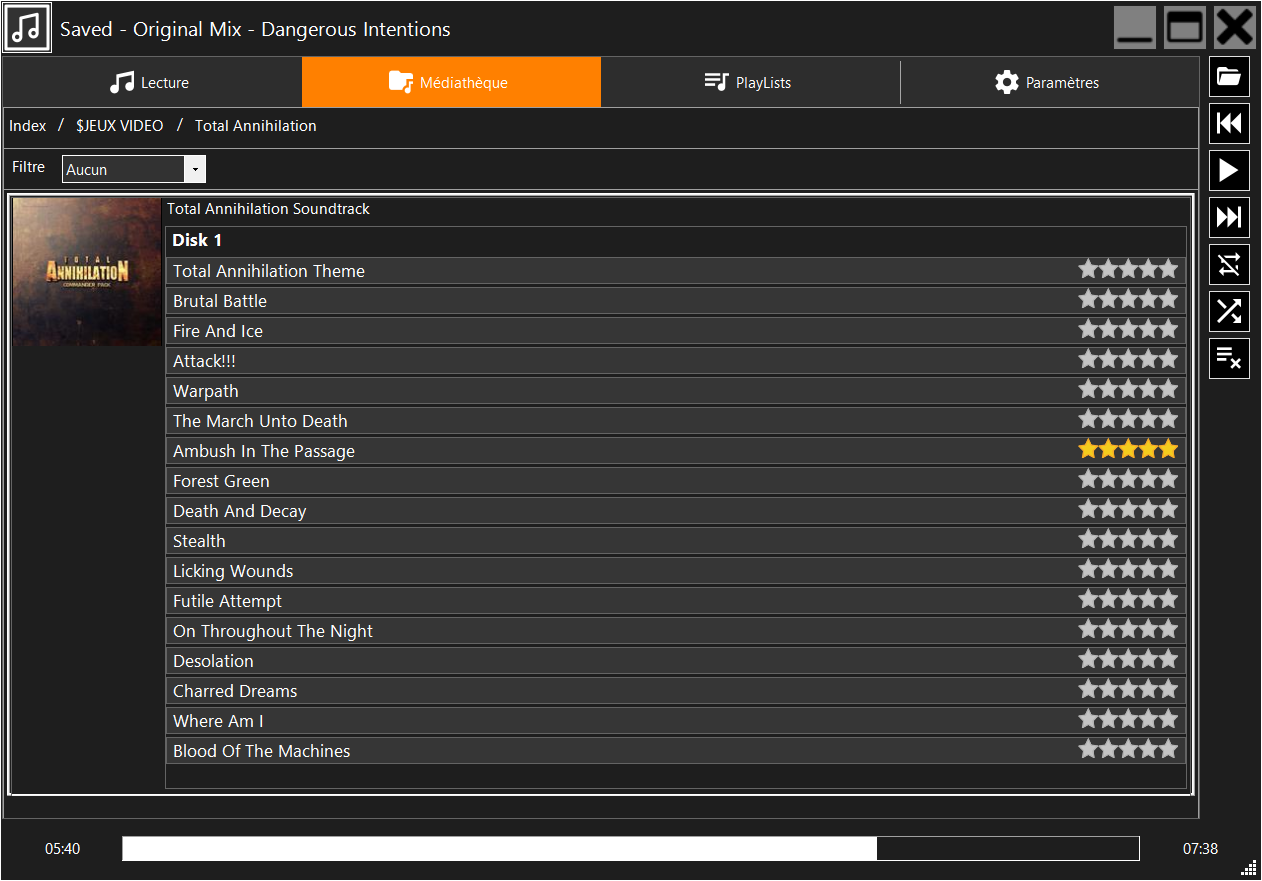This screenshot has width=1262, height=881.
Task: Select Total Annihilation breadcrumb entry
Action: (256, 126)
